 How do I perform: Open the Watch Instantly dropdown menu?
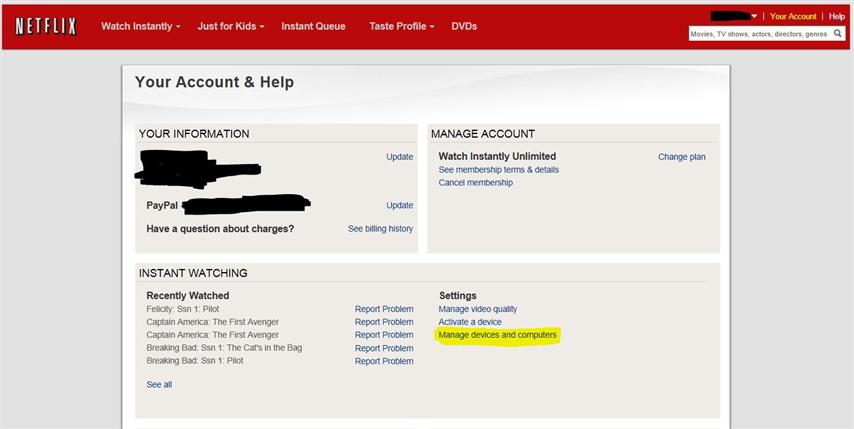141,26
